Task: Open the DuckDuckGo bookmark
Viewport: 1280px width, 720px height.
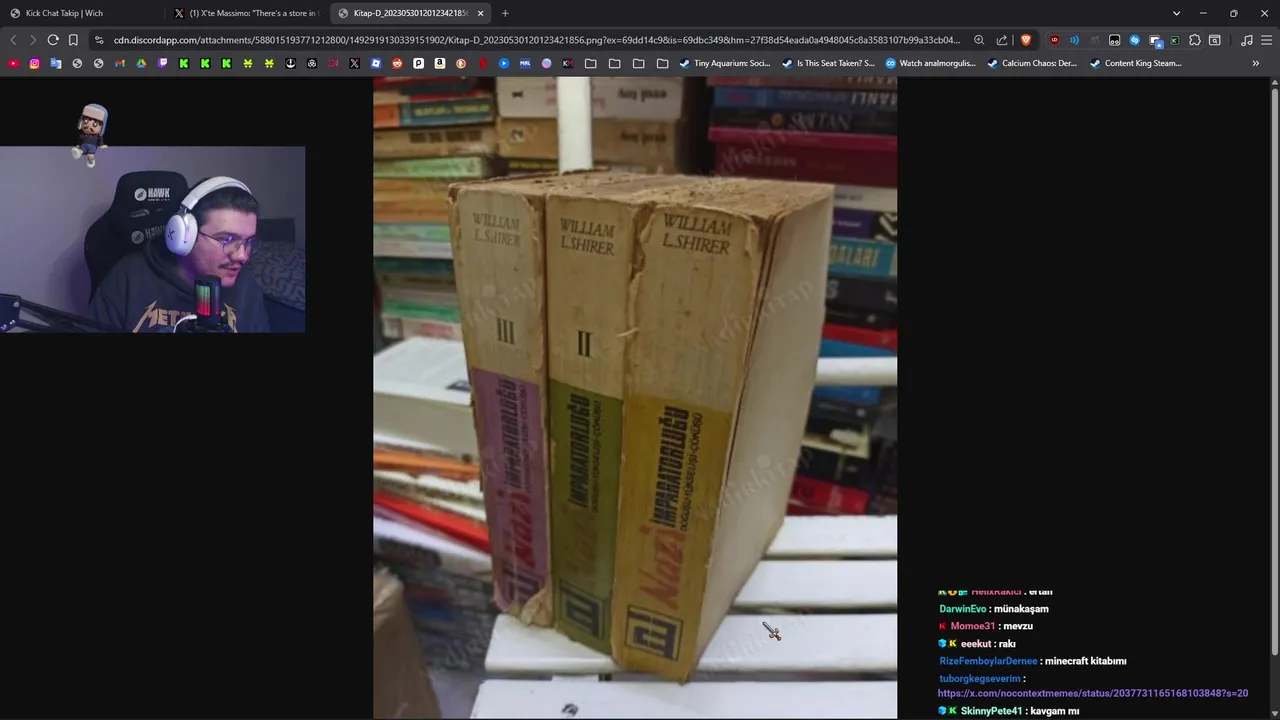Action: click(x=461, y=63)
